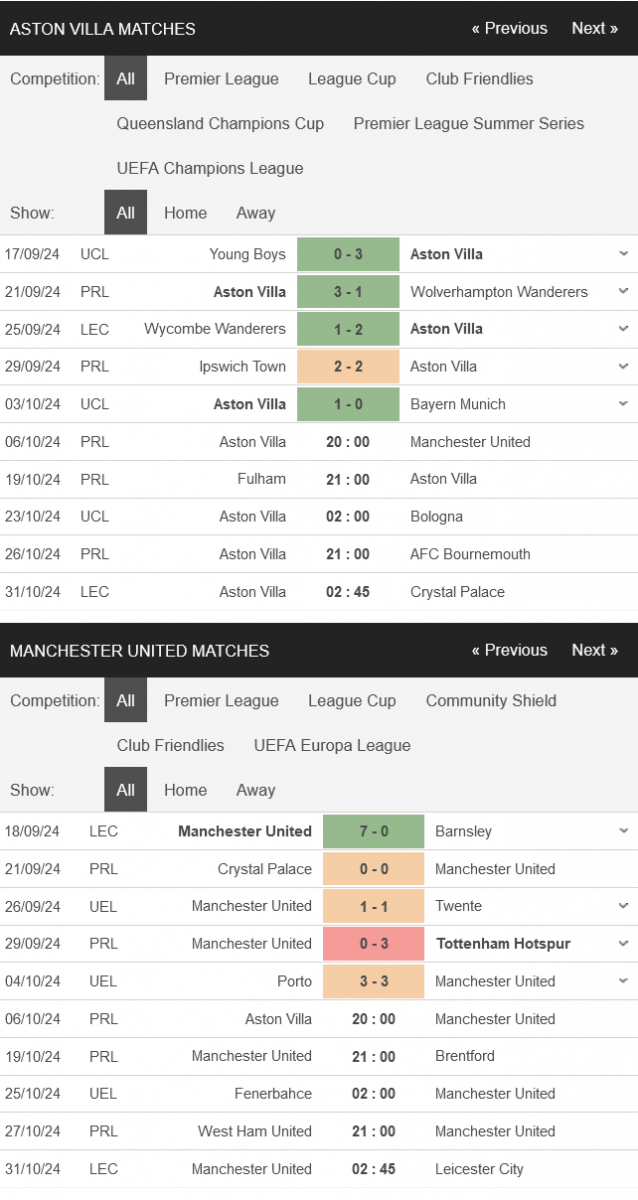Expand the Young Boys vs Aston Villa row chevron

tap(623, 254)
